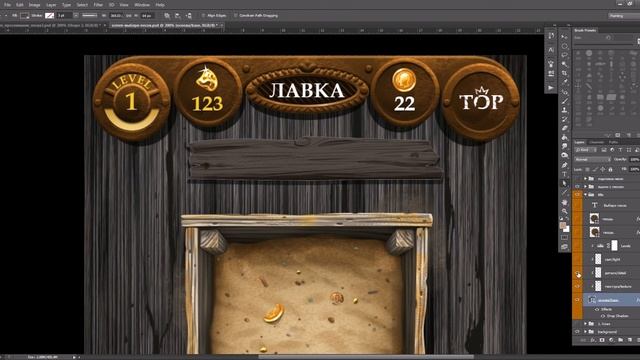Image resolution: width=640 pixels, height=360 pixels.
Task: Select the Elliptical Marquee tool
Action: click(565, 46)
